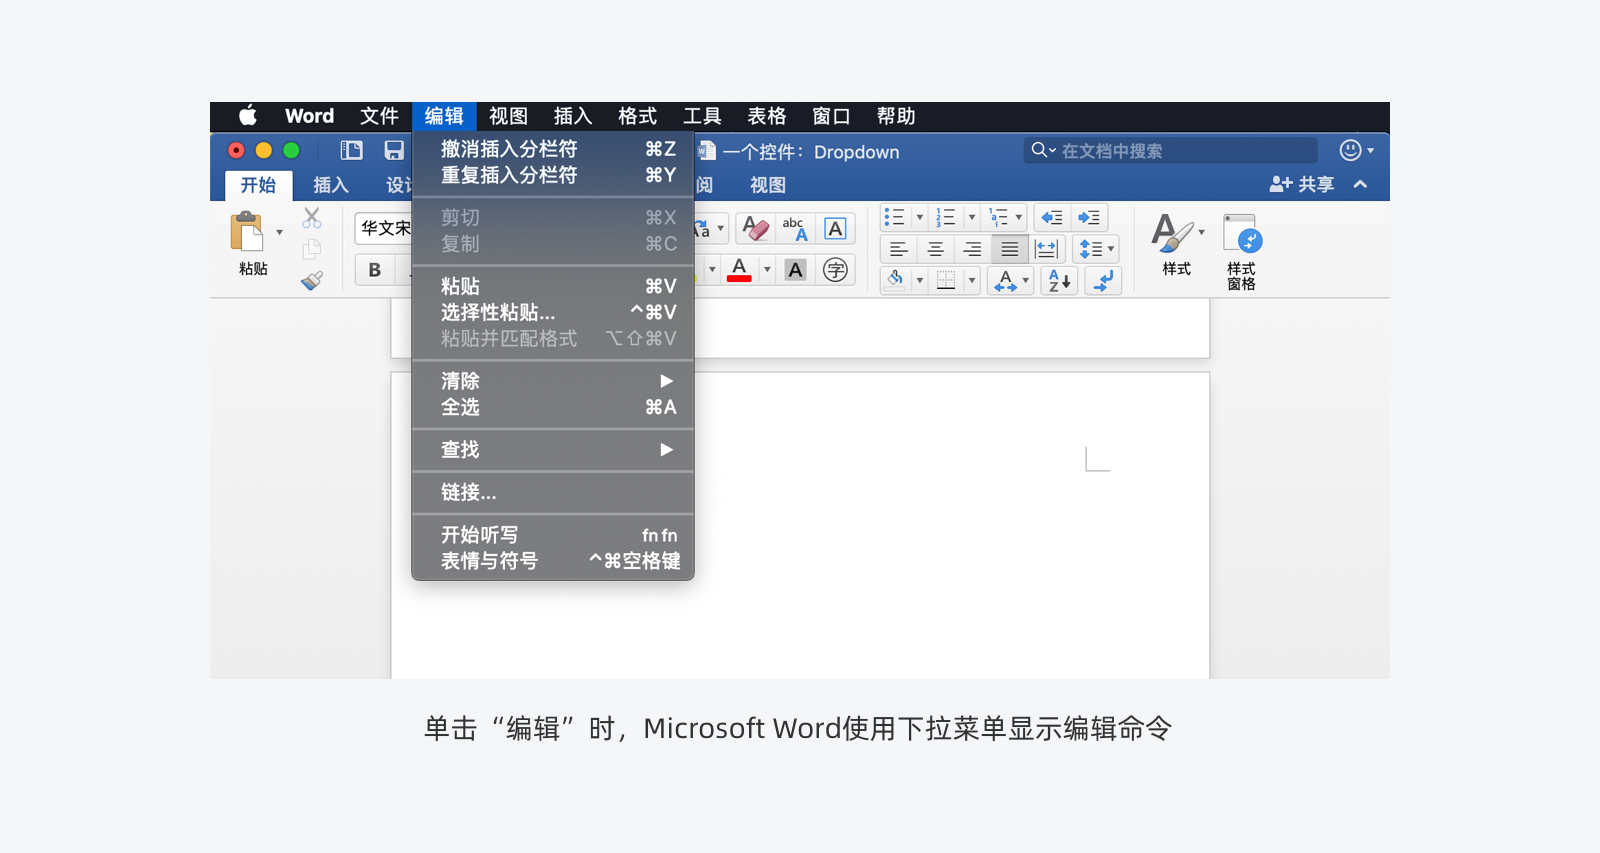This screenshot has width=1600, height=853.
Task: Click the Apple logo menu
Action: pos(248,116)
